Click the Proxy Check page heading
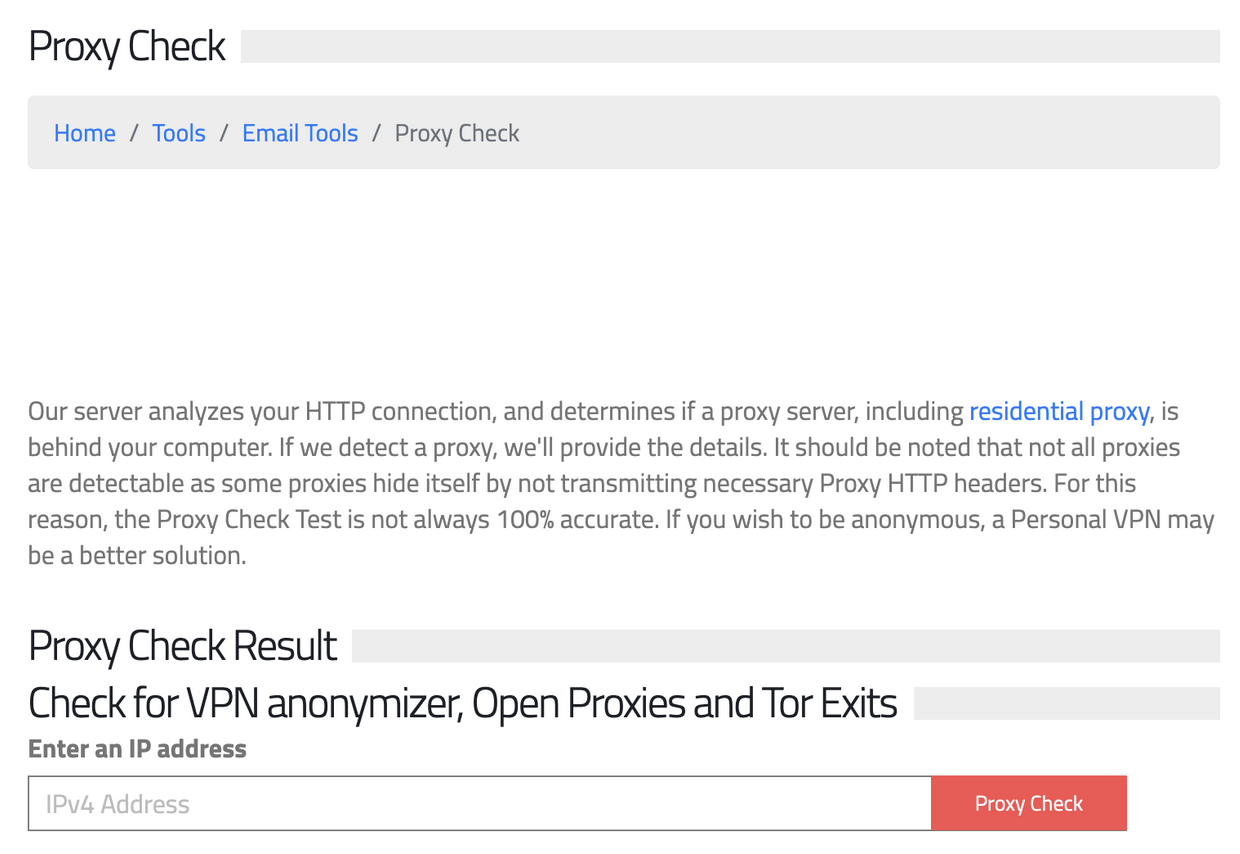This screenshot has height=854, width=1240. tap(126, 46)
